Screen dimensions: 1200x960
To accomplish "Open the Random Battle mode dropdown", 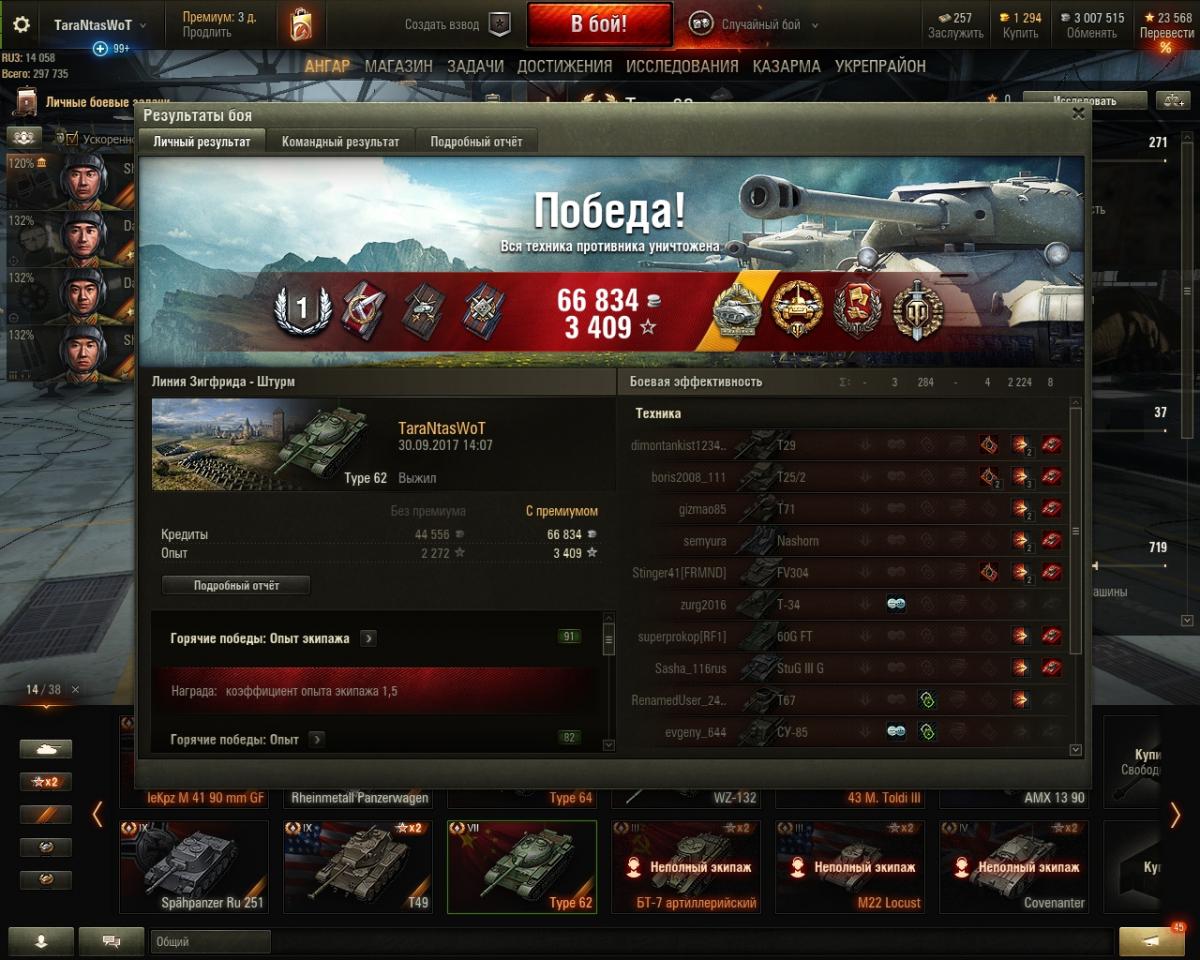I will [x=754, y=25].
